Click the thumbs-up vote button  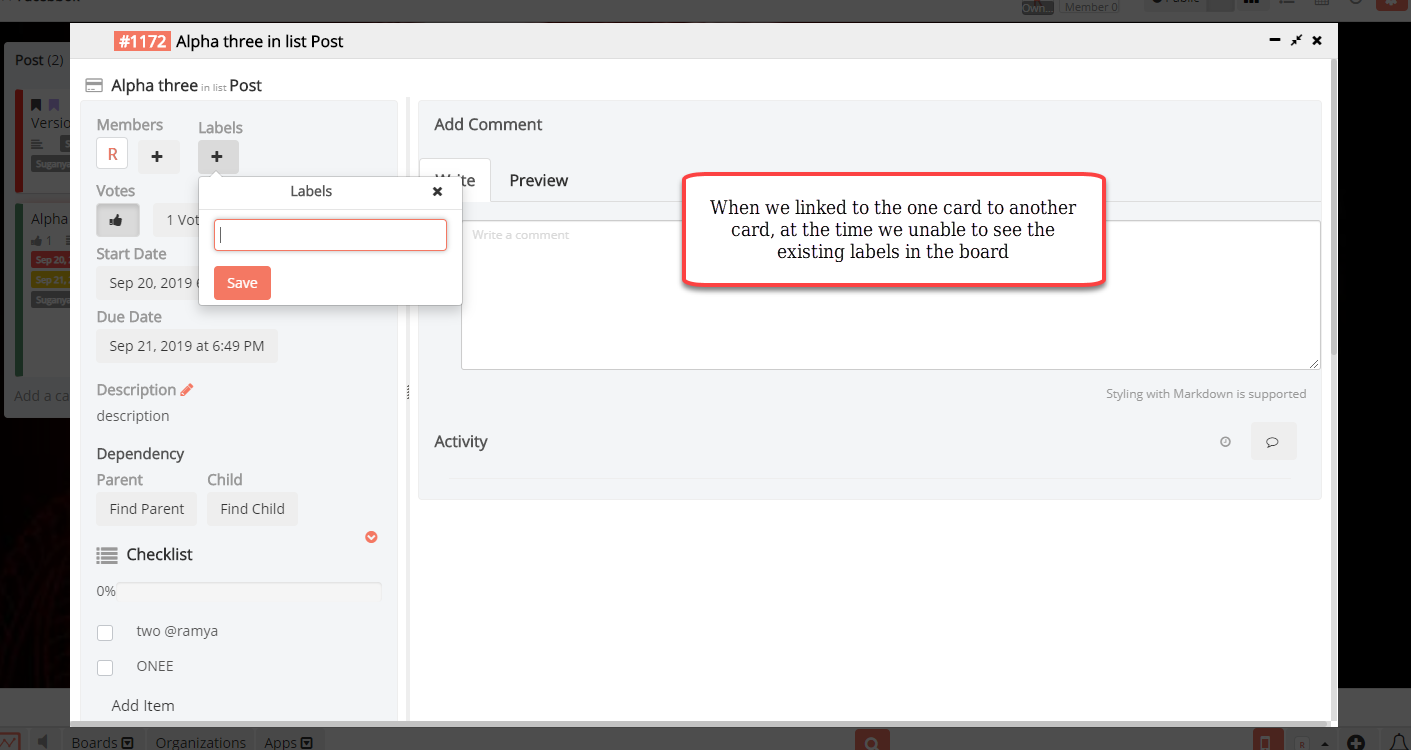click(x=118, y=220)
